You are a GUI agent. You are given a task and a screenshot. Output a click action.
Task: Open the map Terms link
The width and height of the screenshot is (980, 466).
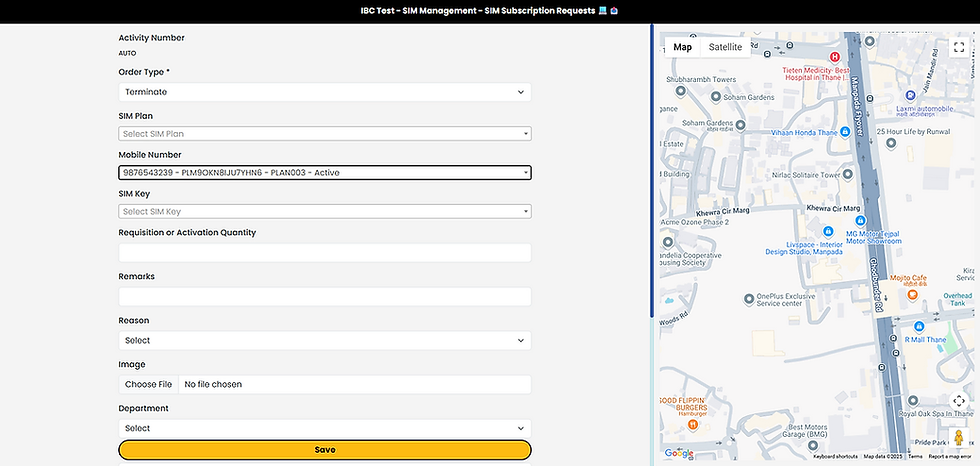pos(915,457)
